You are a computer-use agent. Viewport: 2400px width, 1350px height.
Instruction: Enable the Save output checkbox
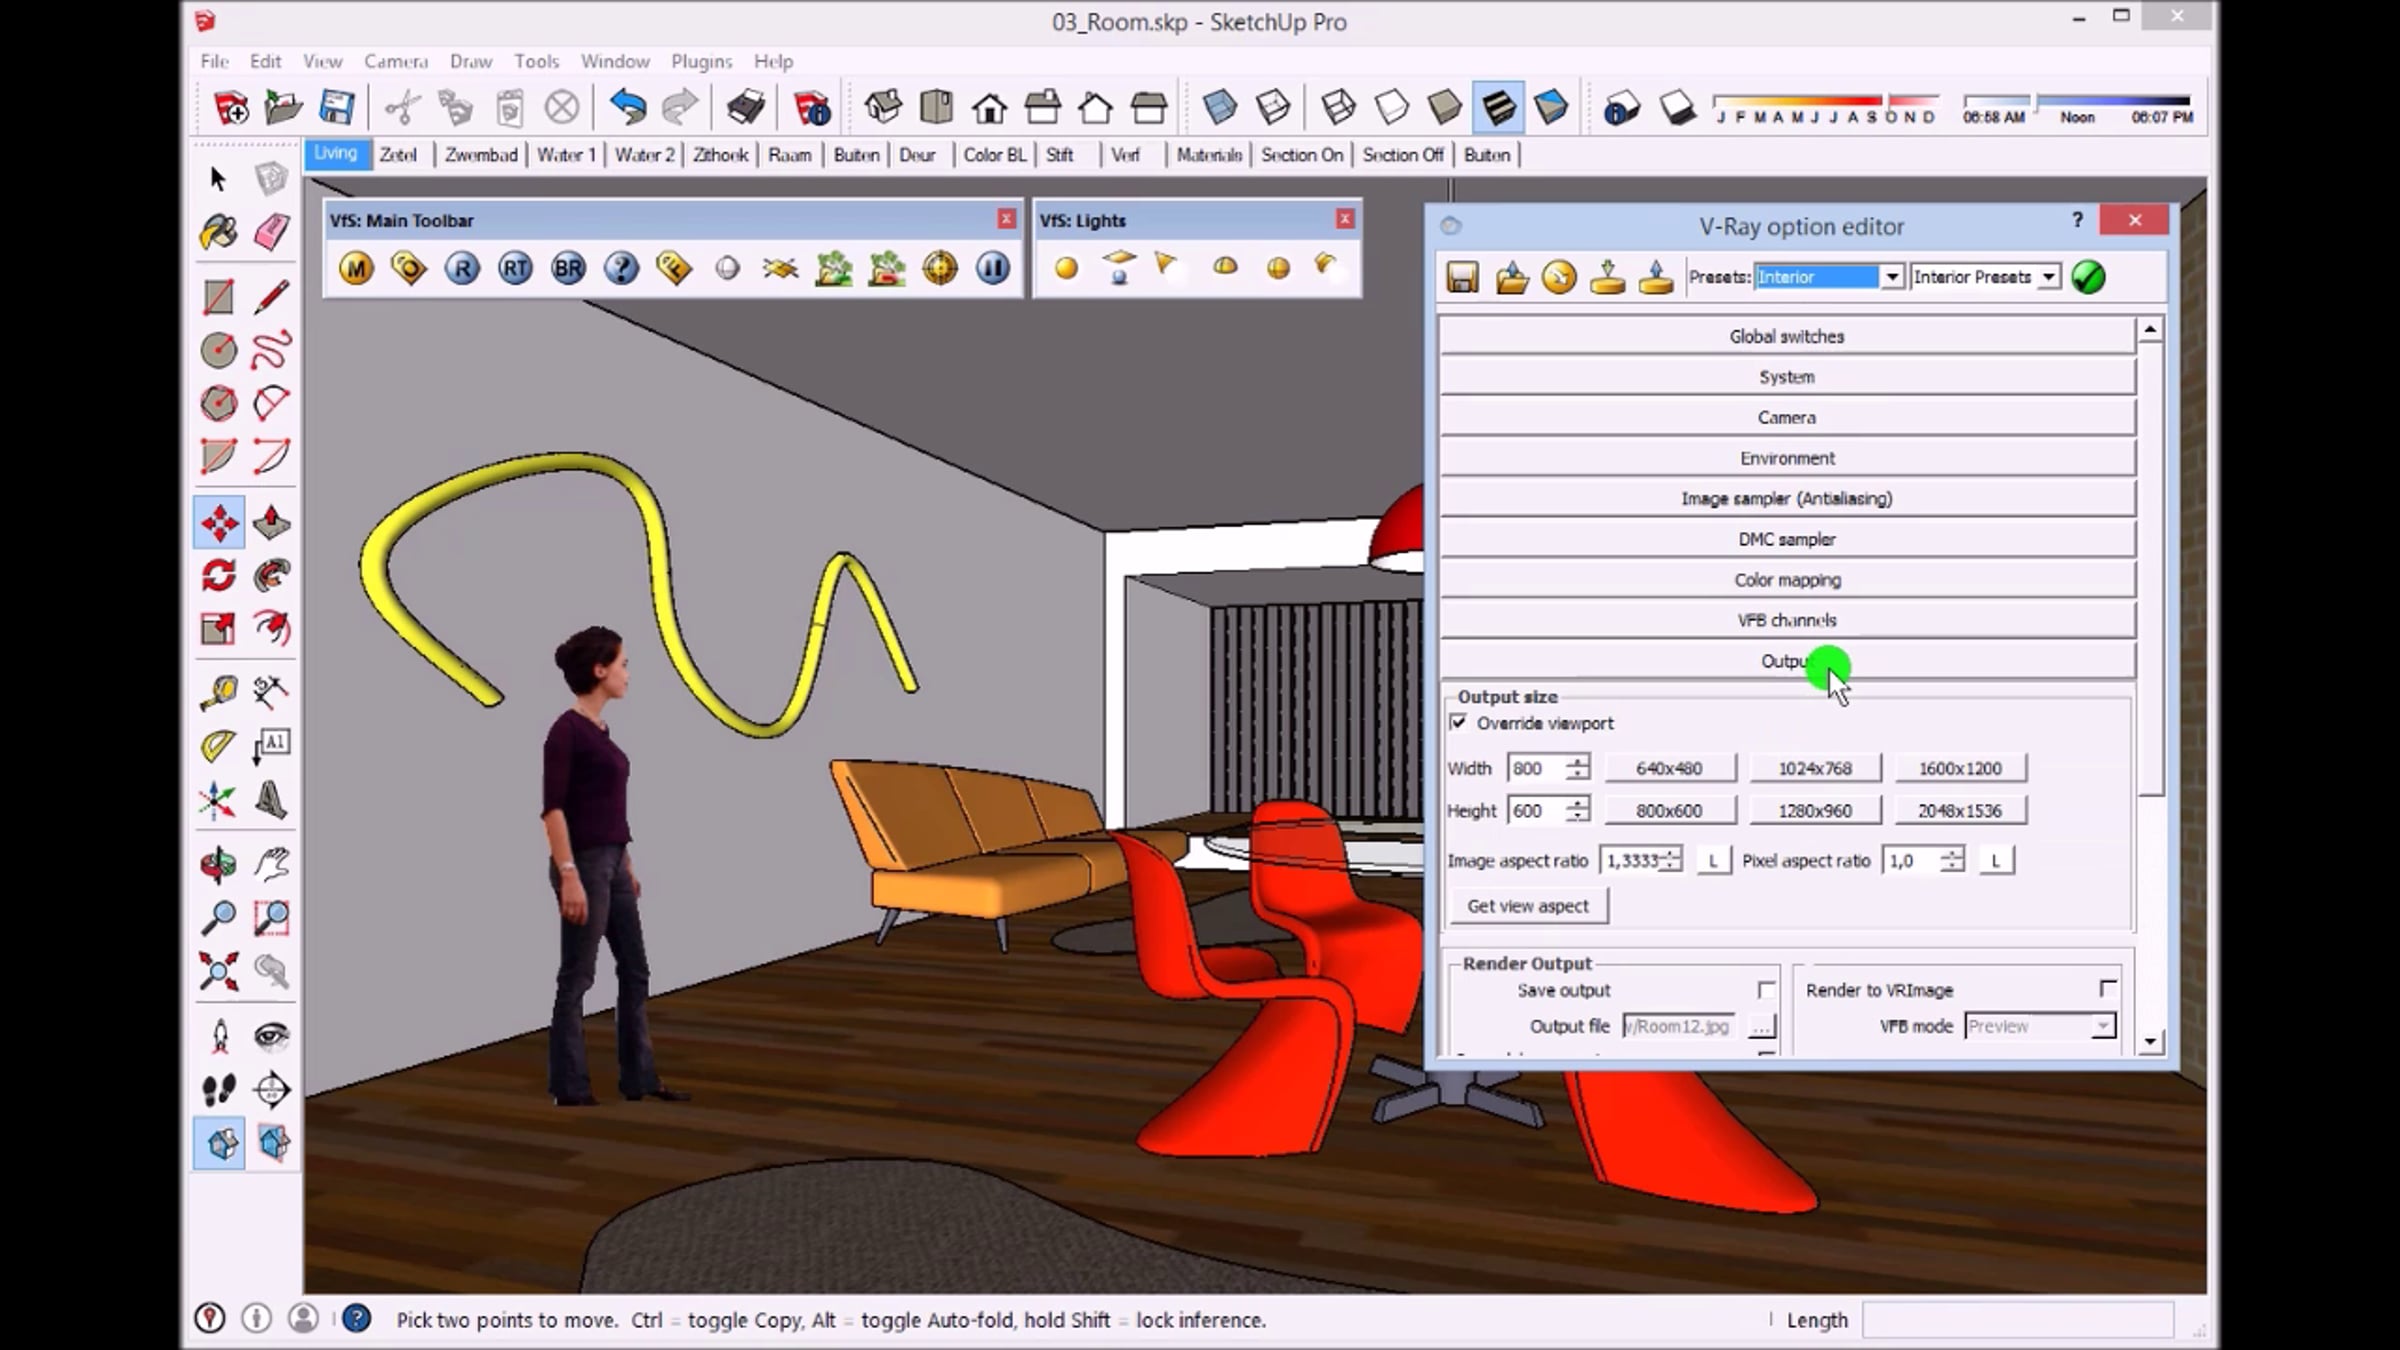point(1766,990)
